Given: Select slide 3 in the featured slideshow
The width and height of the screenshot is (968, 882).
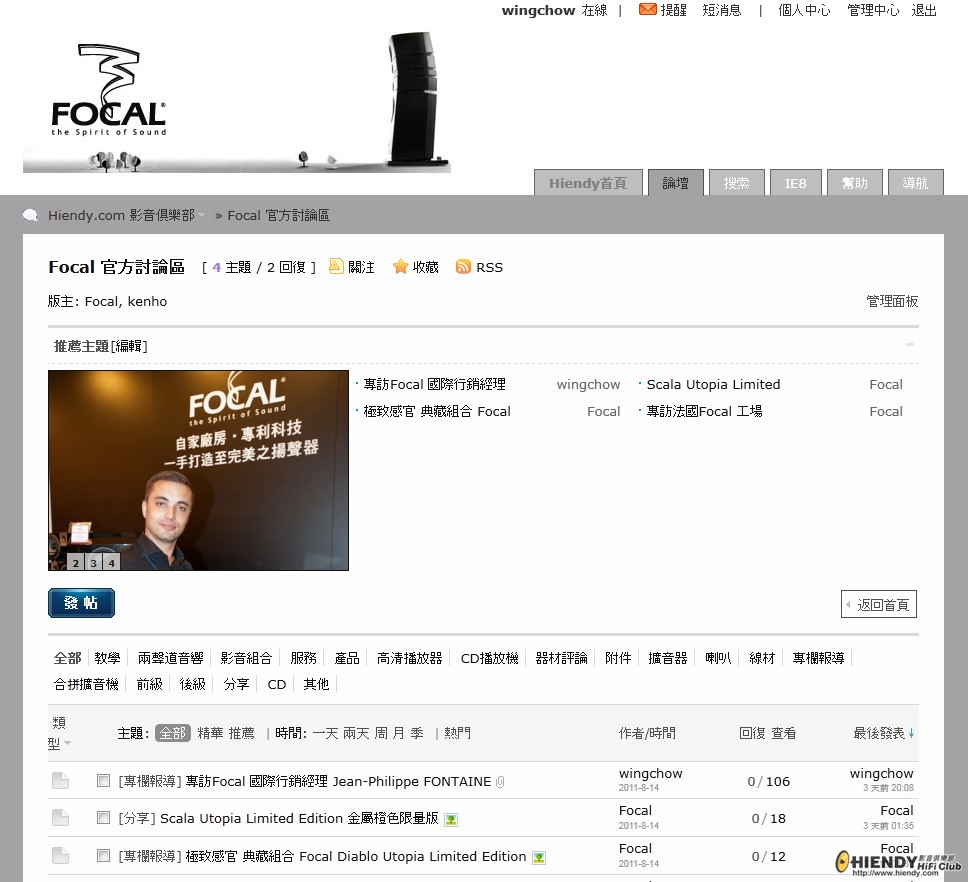Looking at the screenshot, I should click(93, 563).
